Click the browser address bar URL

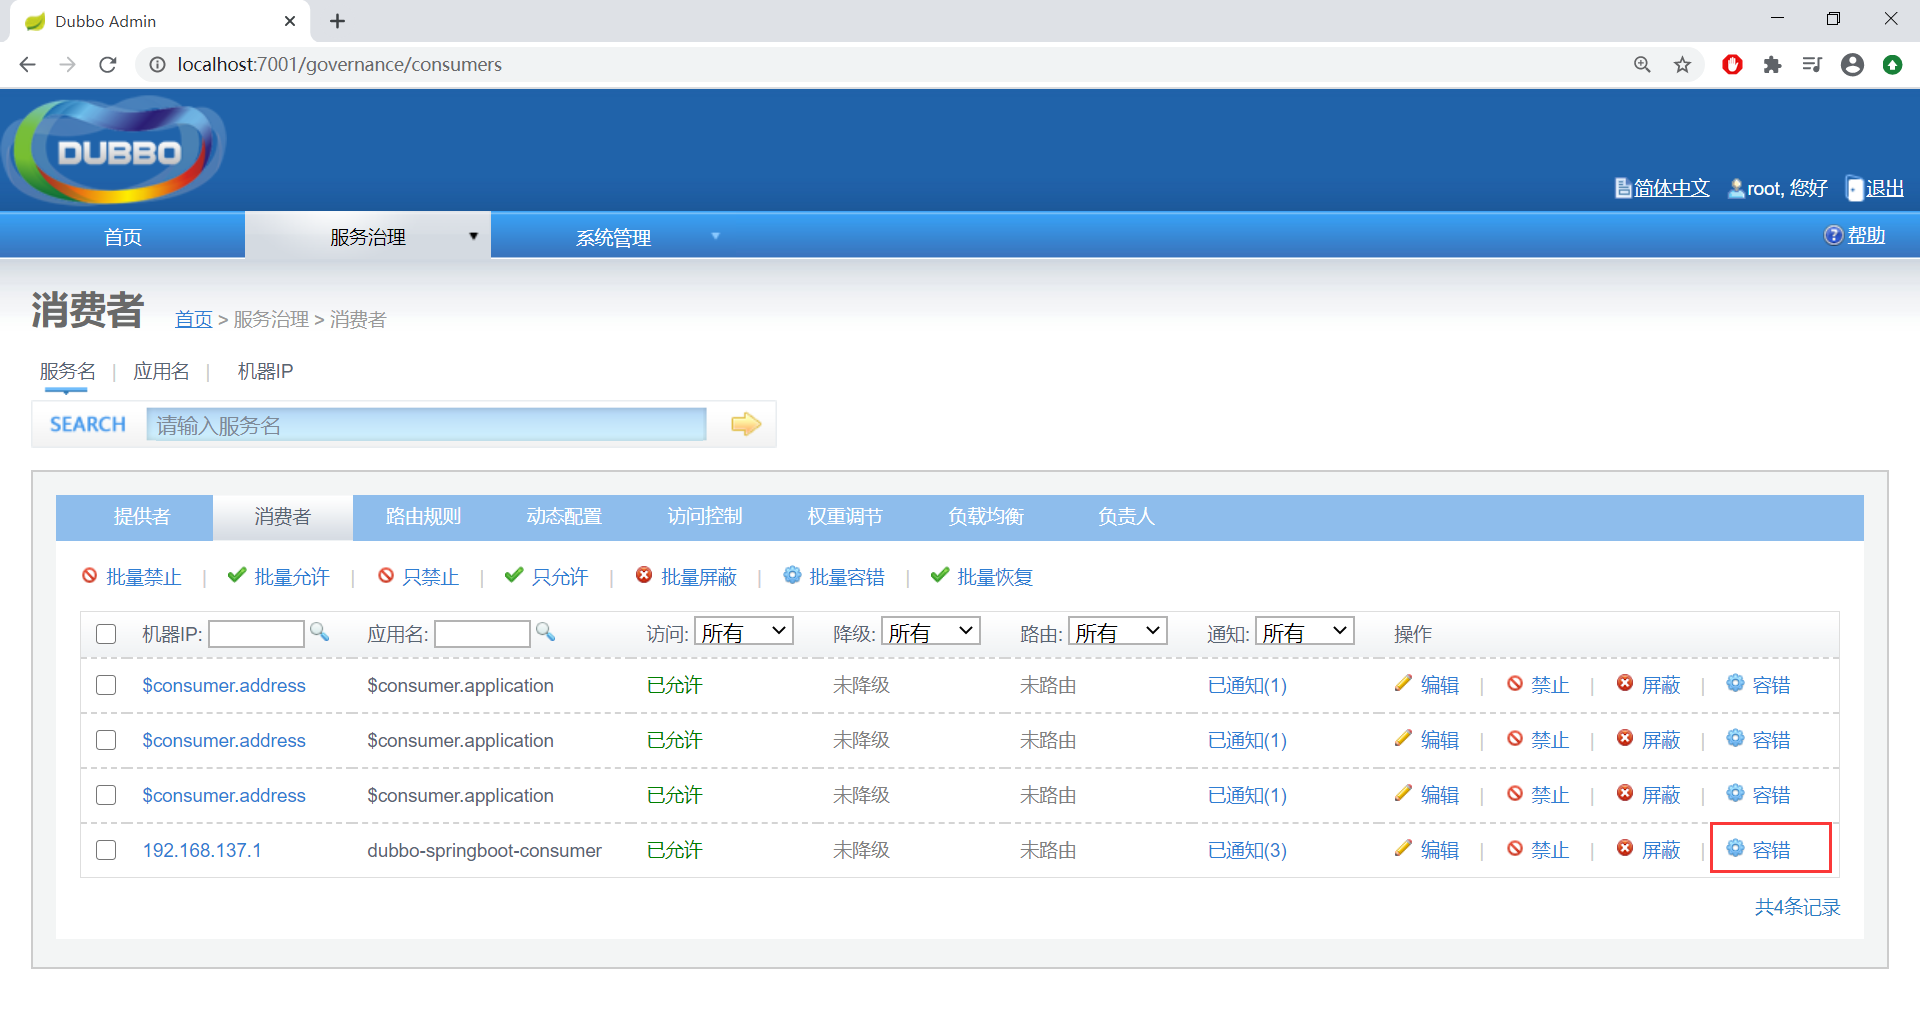[x=340, y=65]
